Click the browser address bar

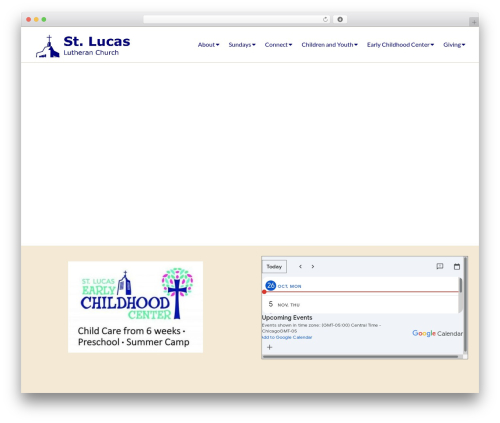[x=237, y=19]
